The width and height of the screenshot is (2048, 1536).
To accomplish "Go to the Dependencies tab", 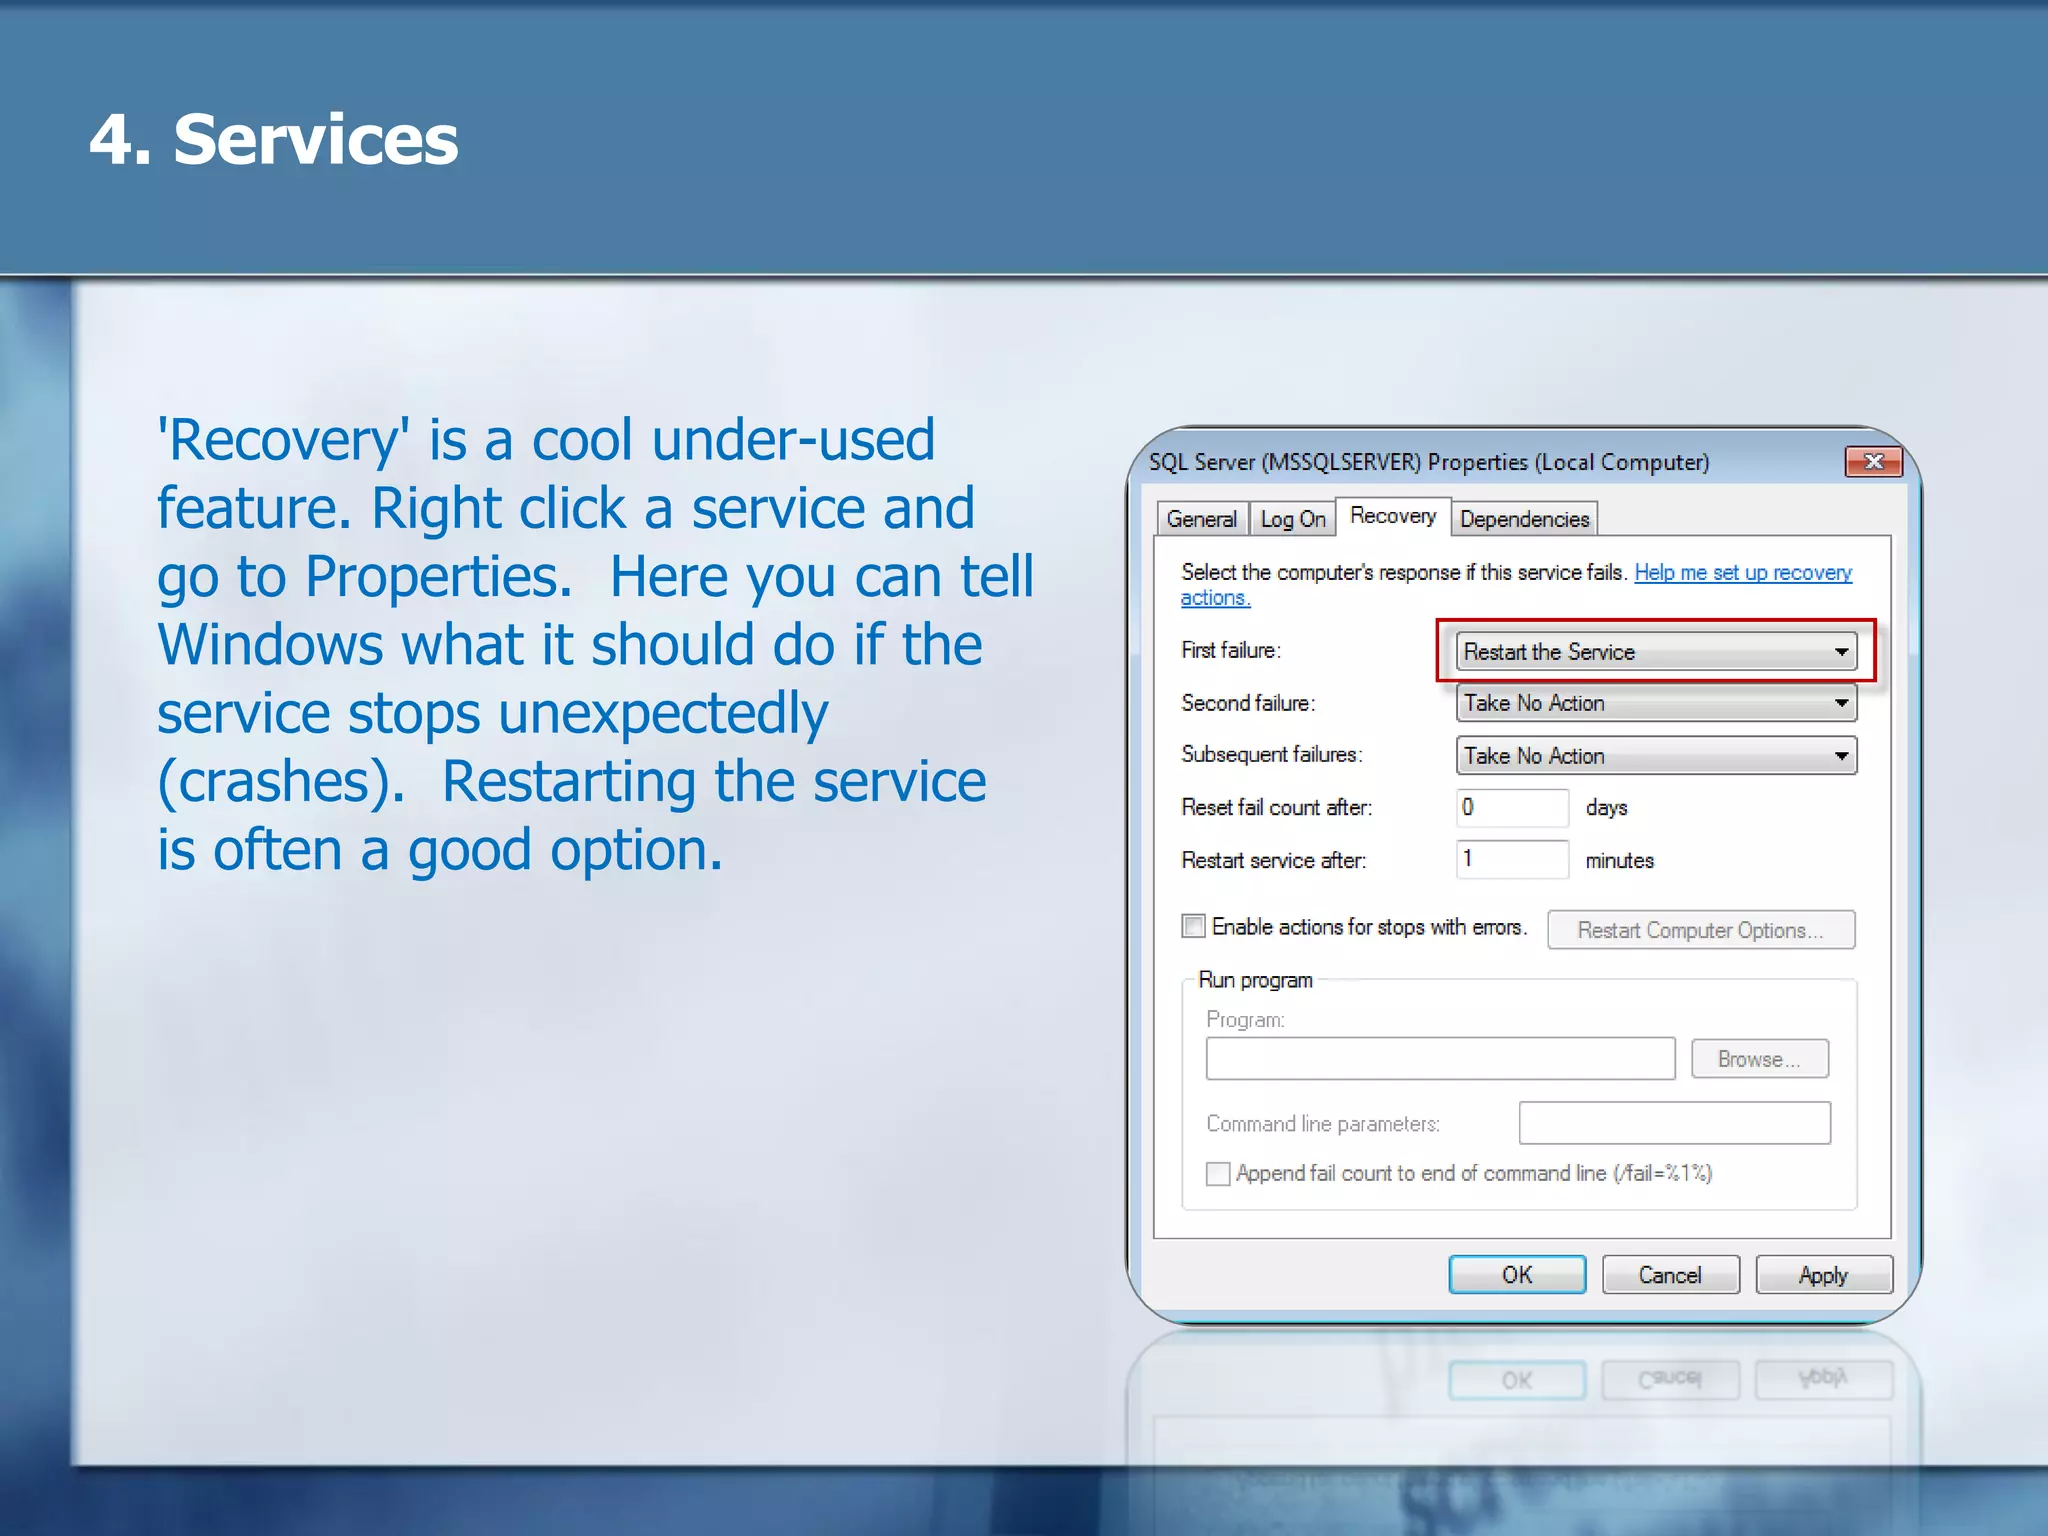I will click(x=1524, y=519).
